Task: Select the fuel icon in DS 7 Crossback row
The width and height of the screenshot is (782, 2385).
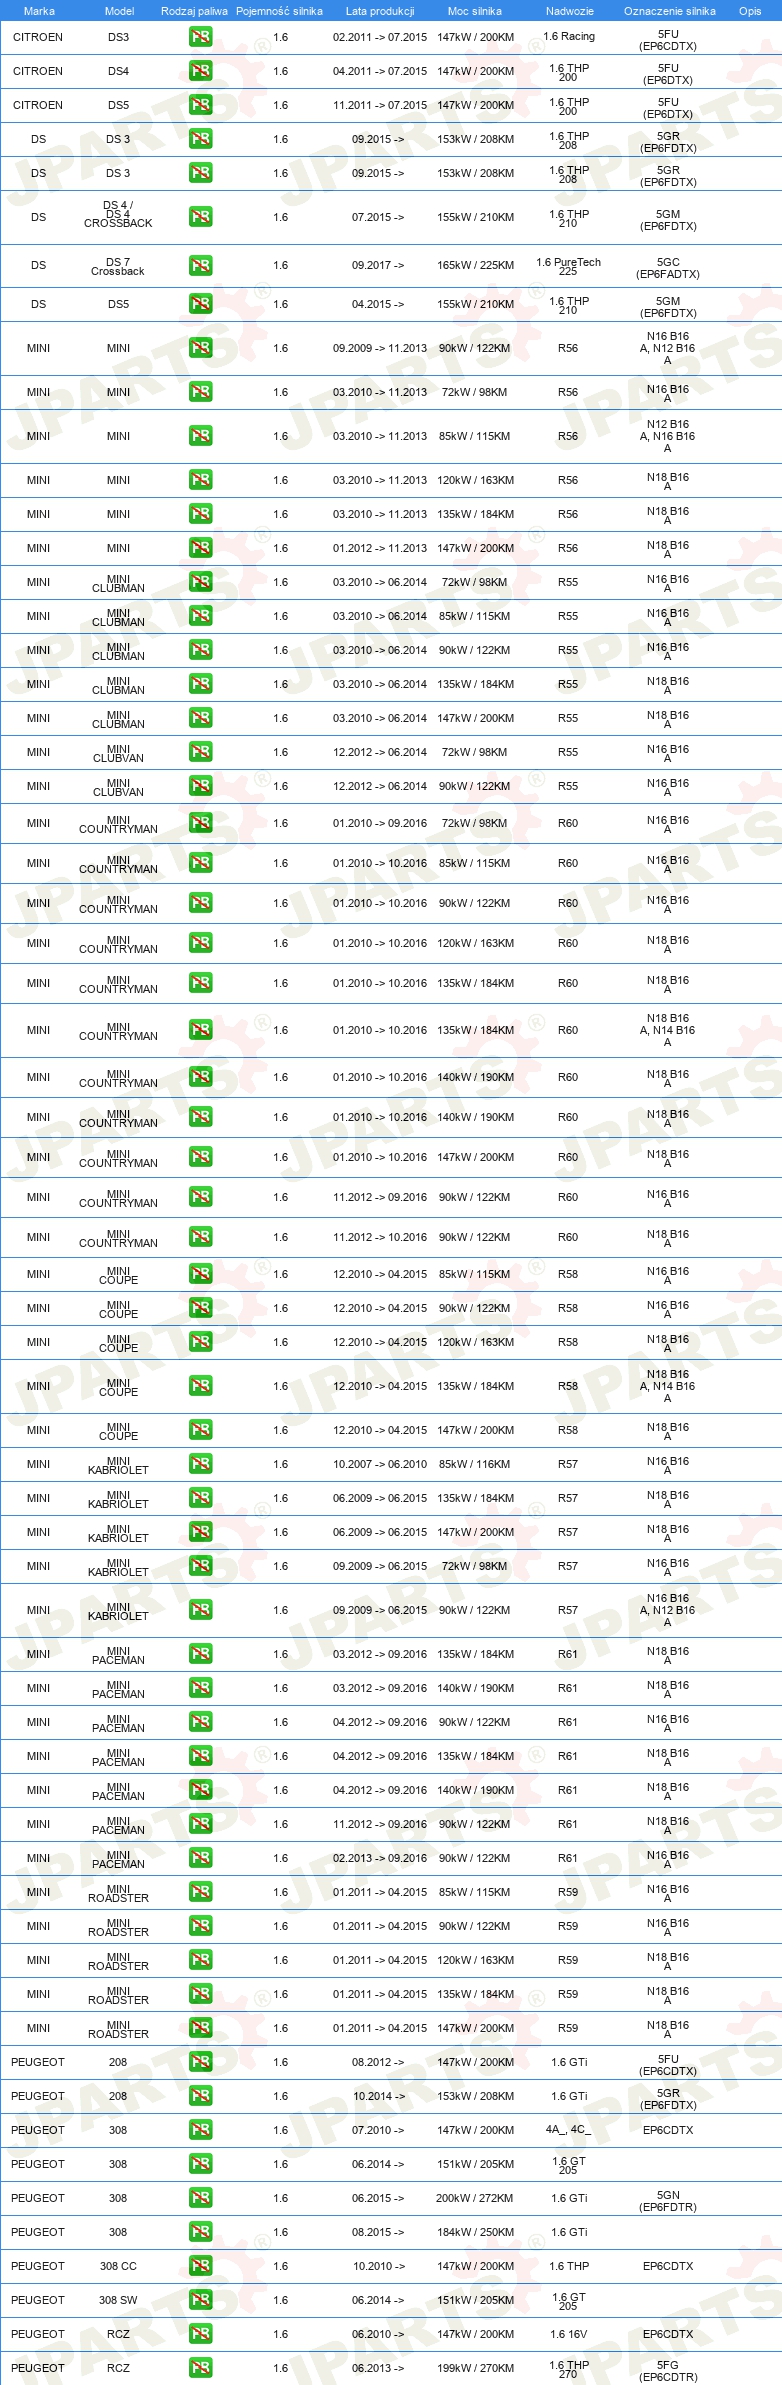Action: pos(200,265)
